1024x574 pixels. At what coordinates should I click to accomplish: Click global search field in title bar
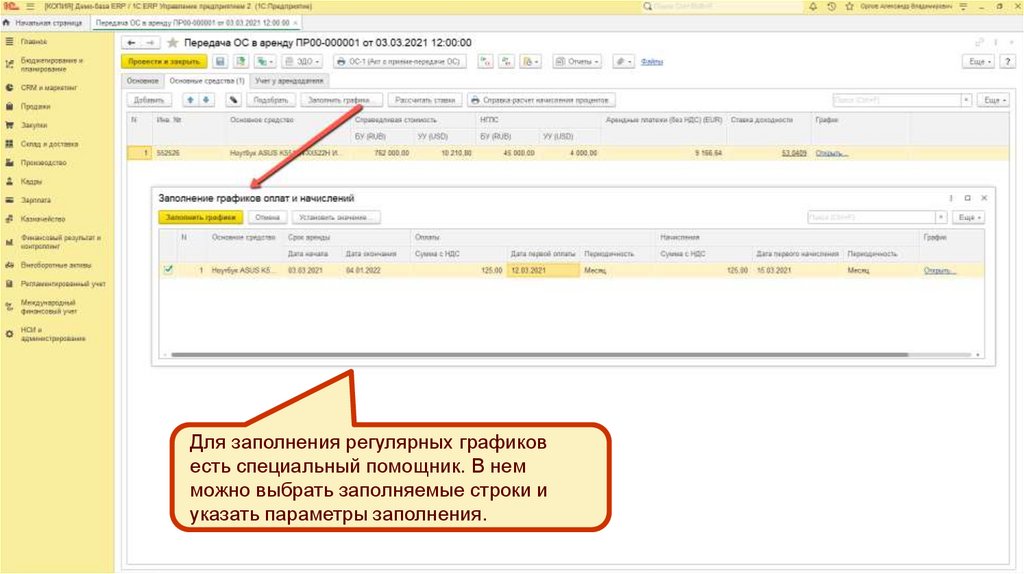point(722,6)
